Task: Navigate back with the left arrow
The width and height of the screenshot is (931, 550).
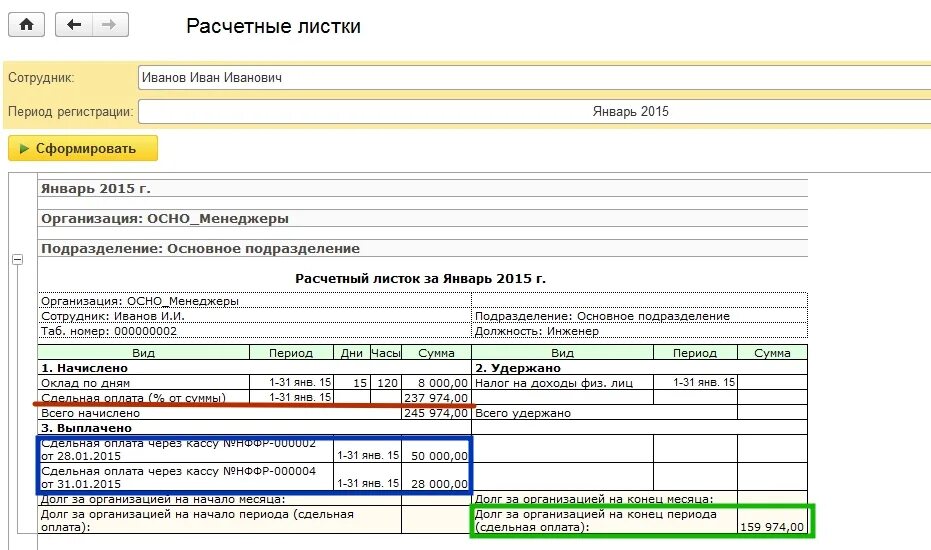Action: coord(74,25)
